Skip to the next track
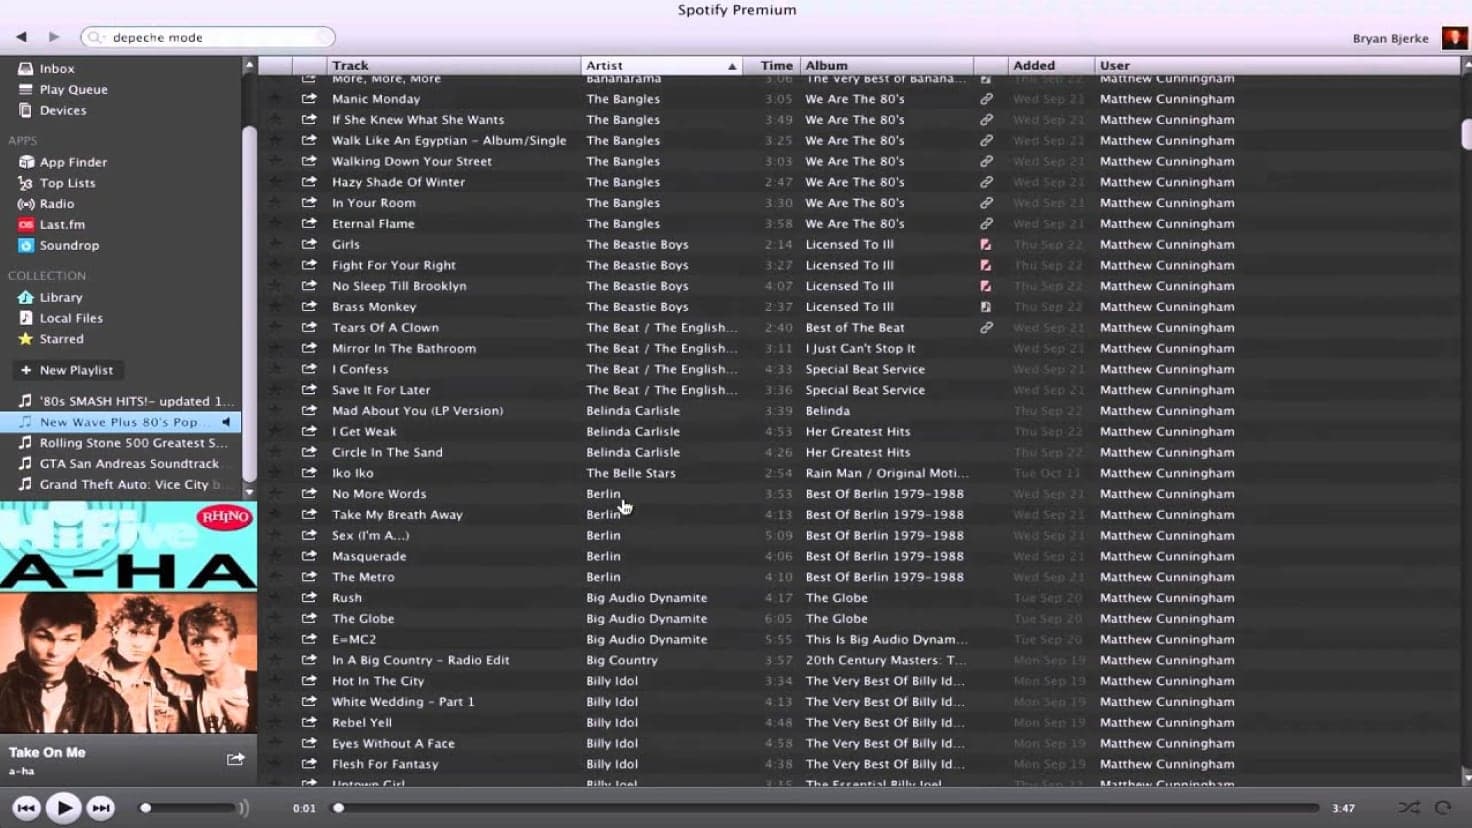The height and width of the screenshot is (828, 1472). pos(101,808)
